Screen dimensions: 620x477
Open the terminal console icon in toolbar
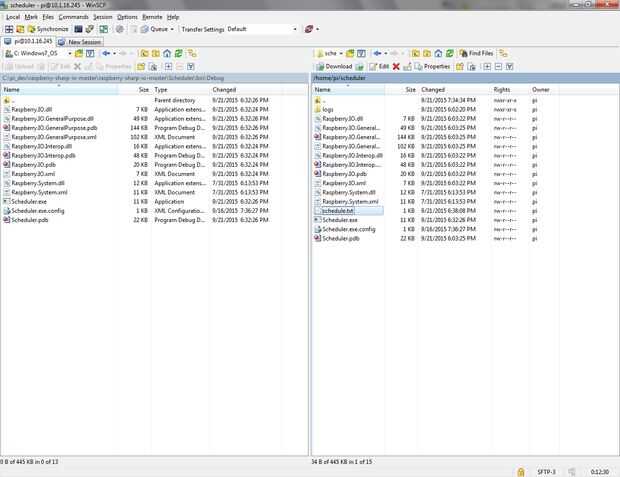[x=78, y=29]
